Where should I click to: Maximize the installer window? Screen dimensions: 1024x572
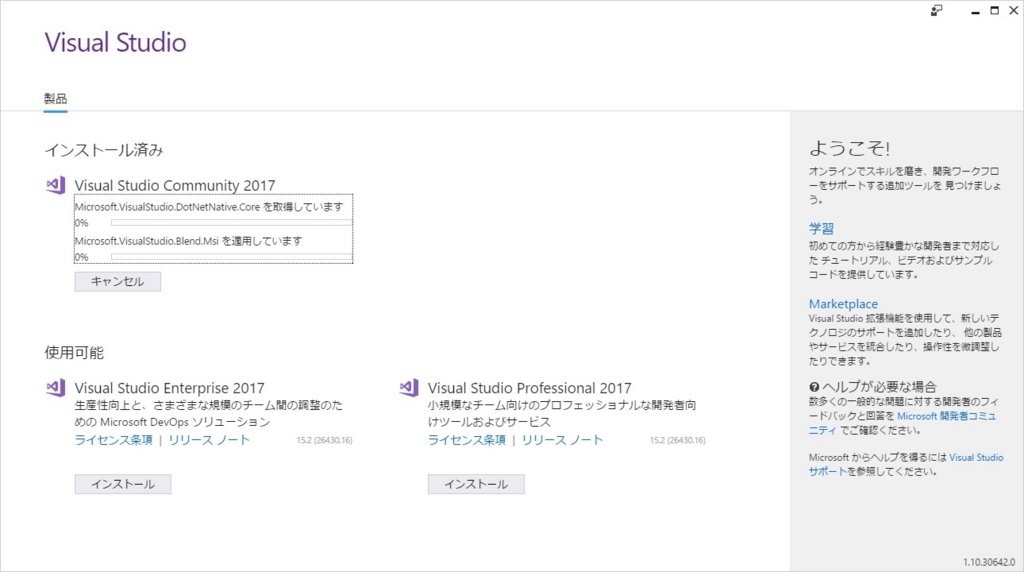point(995,10)
